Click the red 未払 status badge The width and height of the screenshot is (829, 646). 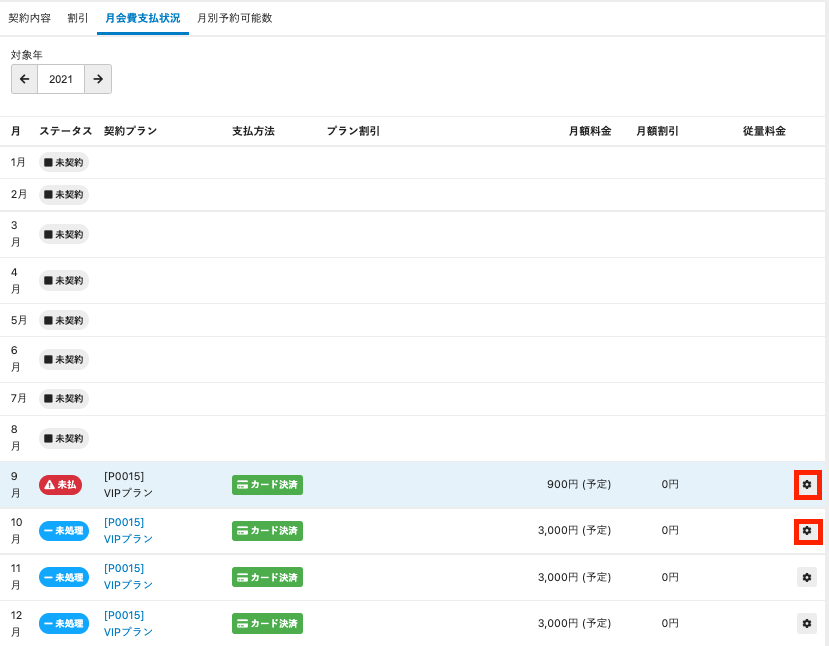tap(60, 485)
